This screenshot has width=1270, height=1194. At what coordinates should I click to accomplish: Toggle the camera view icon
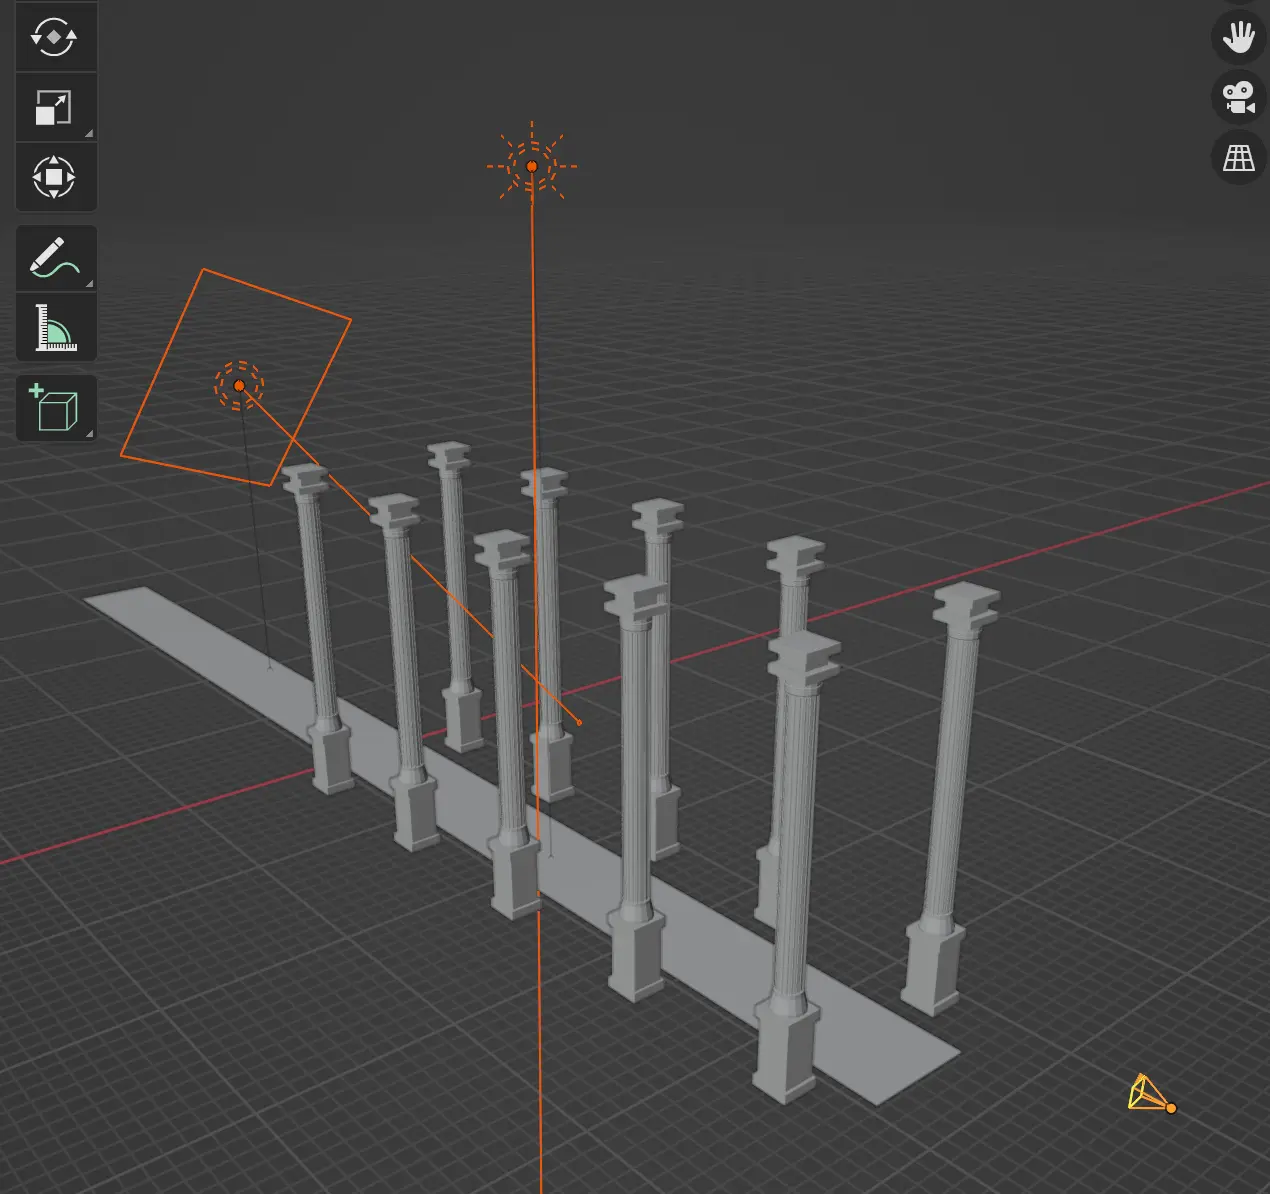pyautogui.click(x=1238, y=97)
